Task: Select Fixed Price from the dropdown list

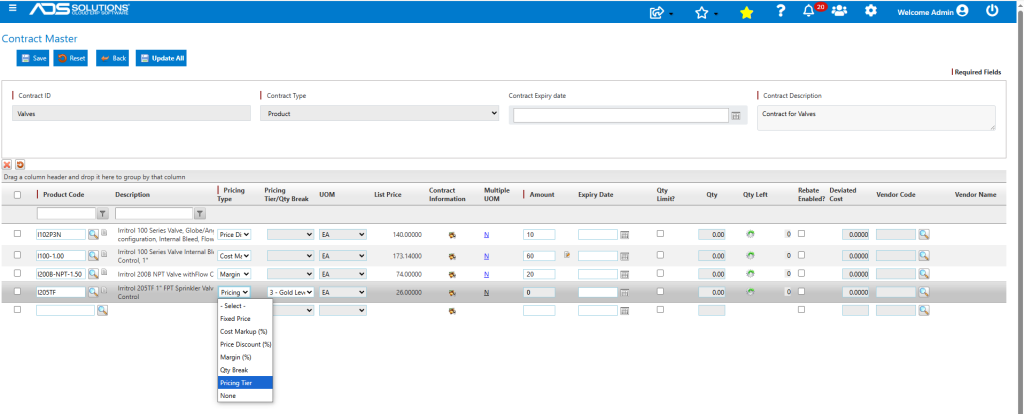Action: point(235,319)
